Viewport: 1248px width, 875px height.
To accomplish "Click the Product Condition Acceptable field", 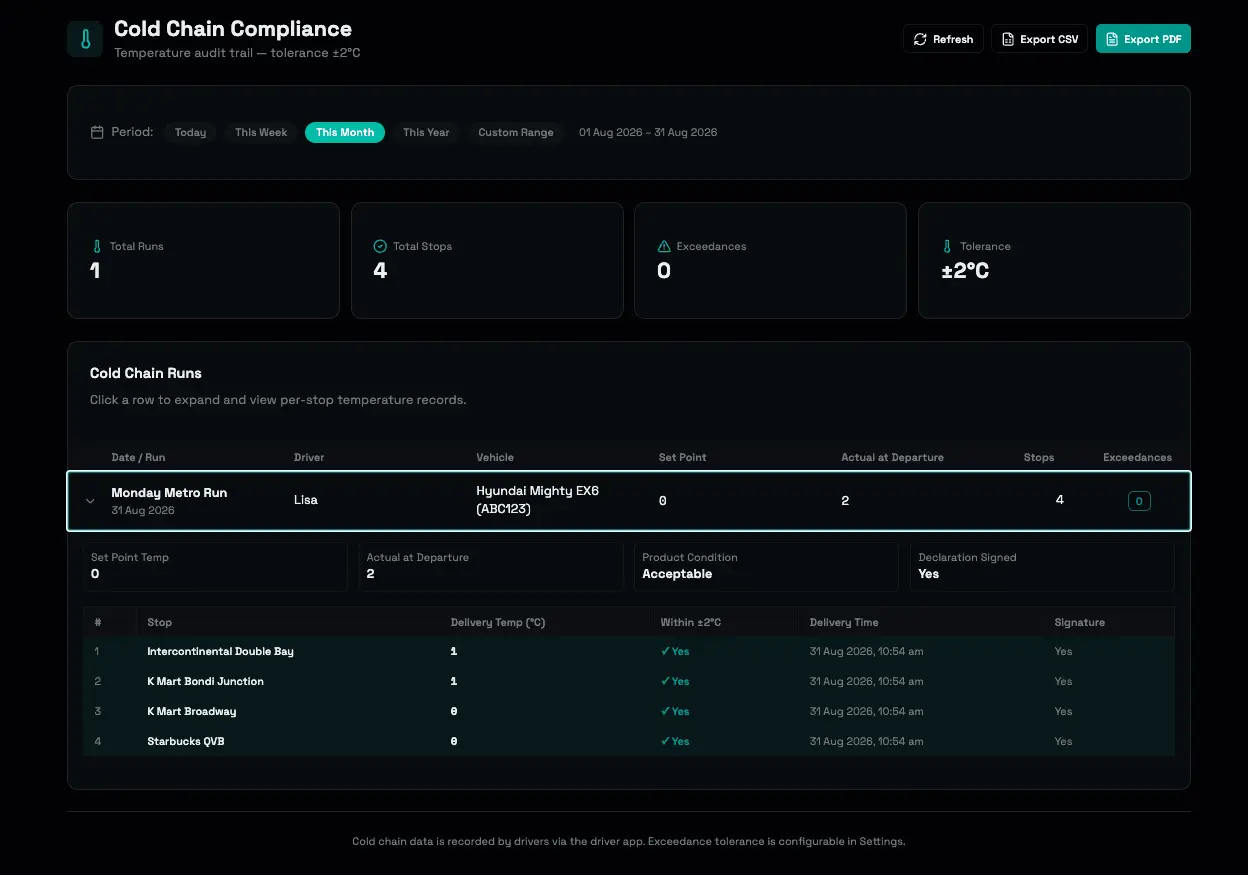I will point(766,567).
